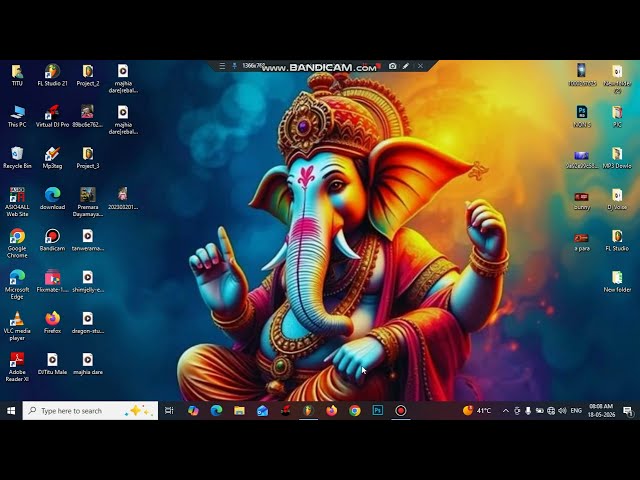The height and width of the screenshot is (480, 640).
Task: Select the Recycle Bin icon
Action: pyautogui.click(x=17, y=158)
